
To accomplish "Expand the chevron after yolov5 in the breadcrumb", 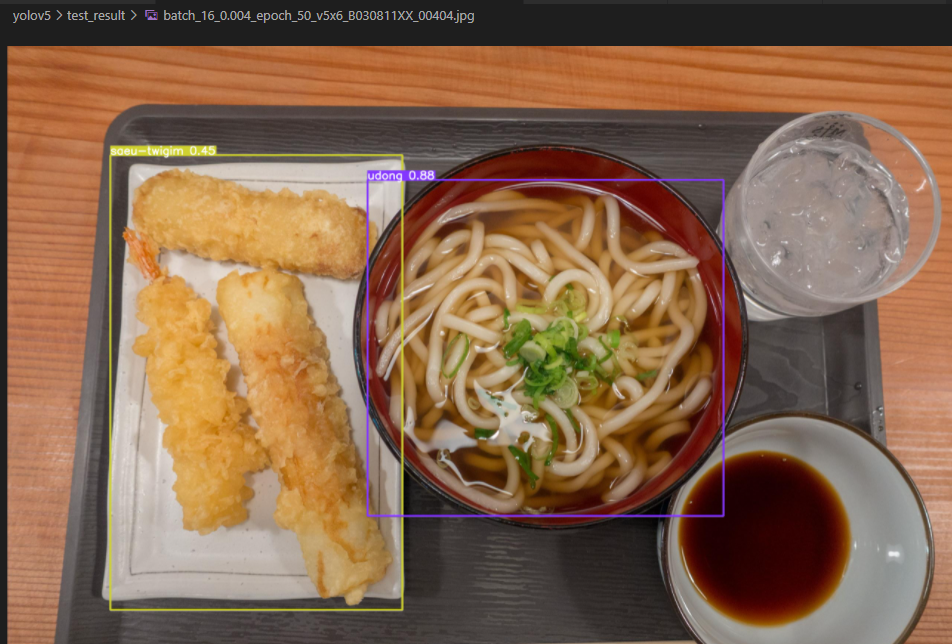I will point(59,16).
